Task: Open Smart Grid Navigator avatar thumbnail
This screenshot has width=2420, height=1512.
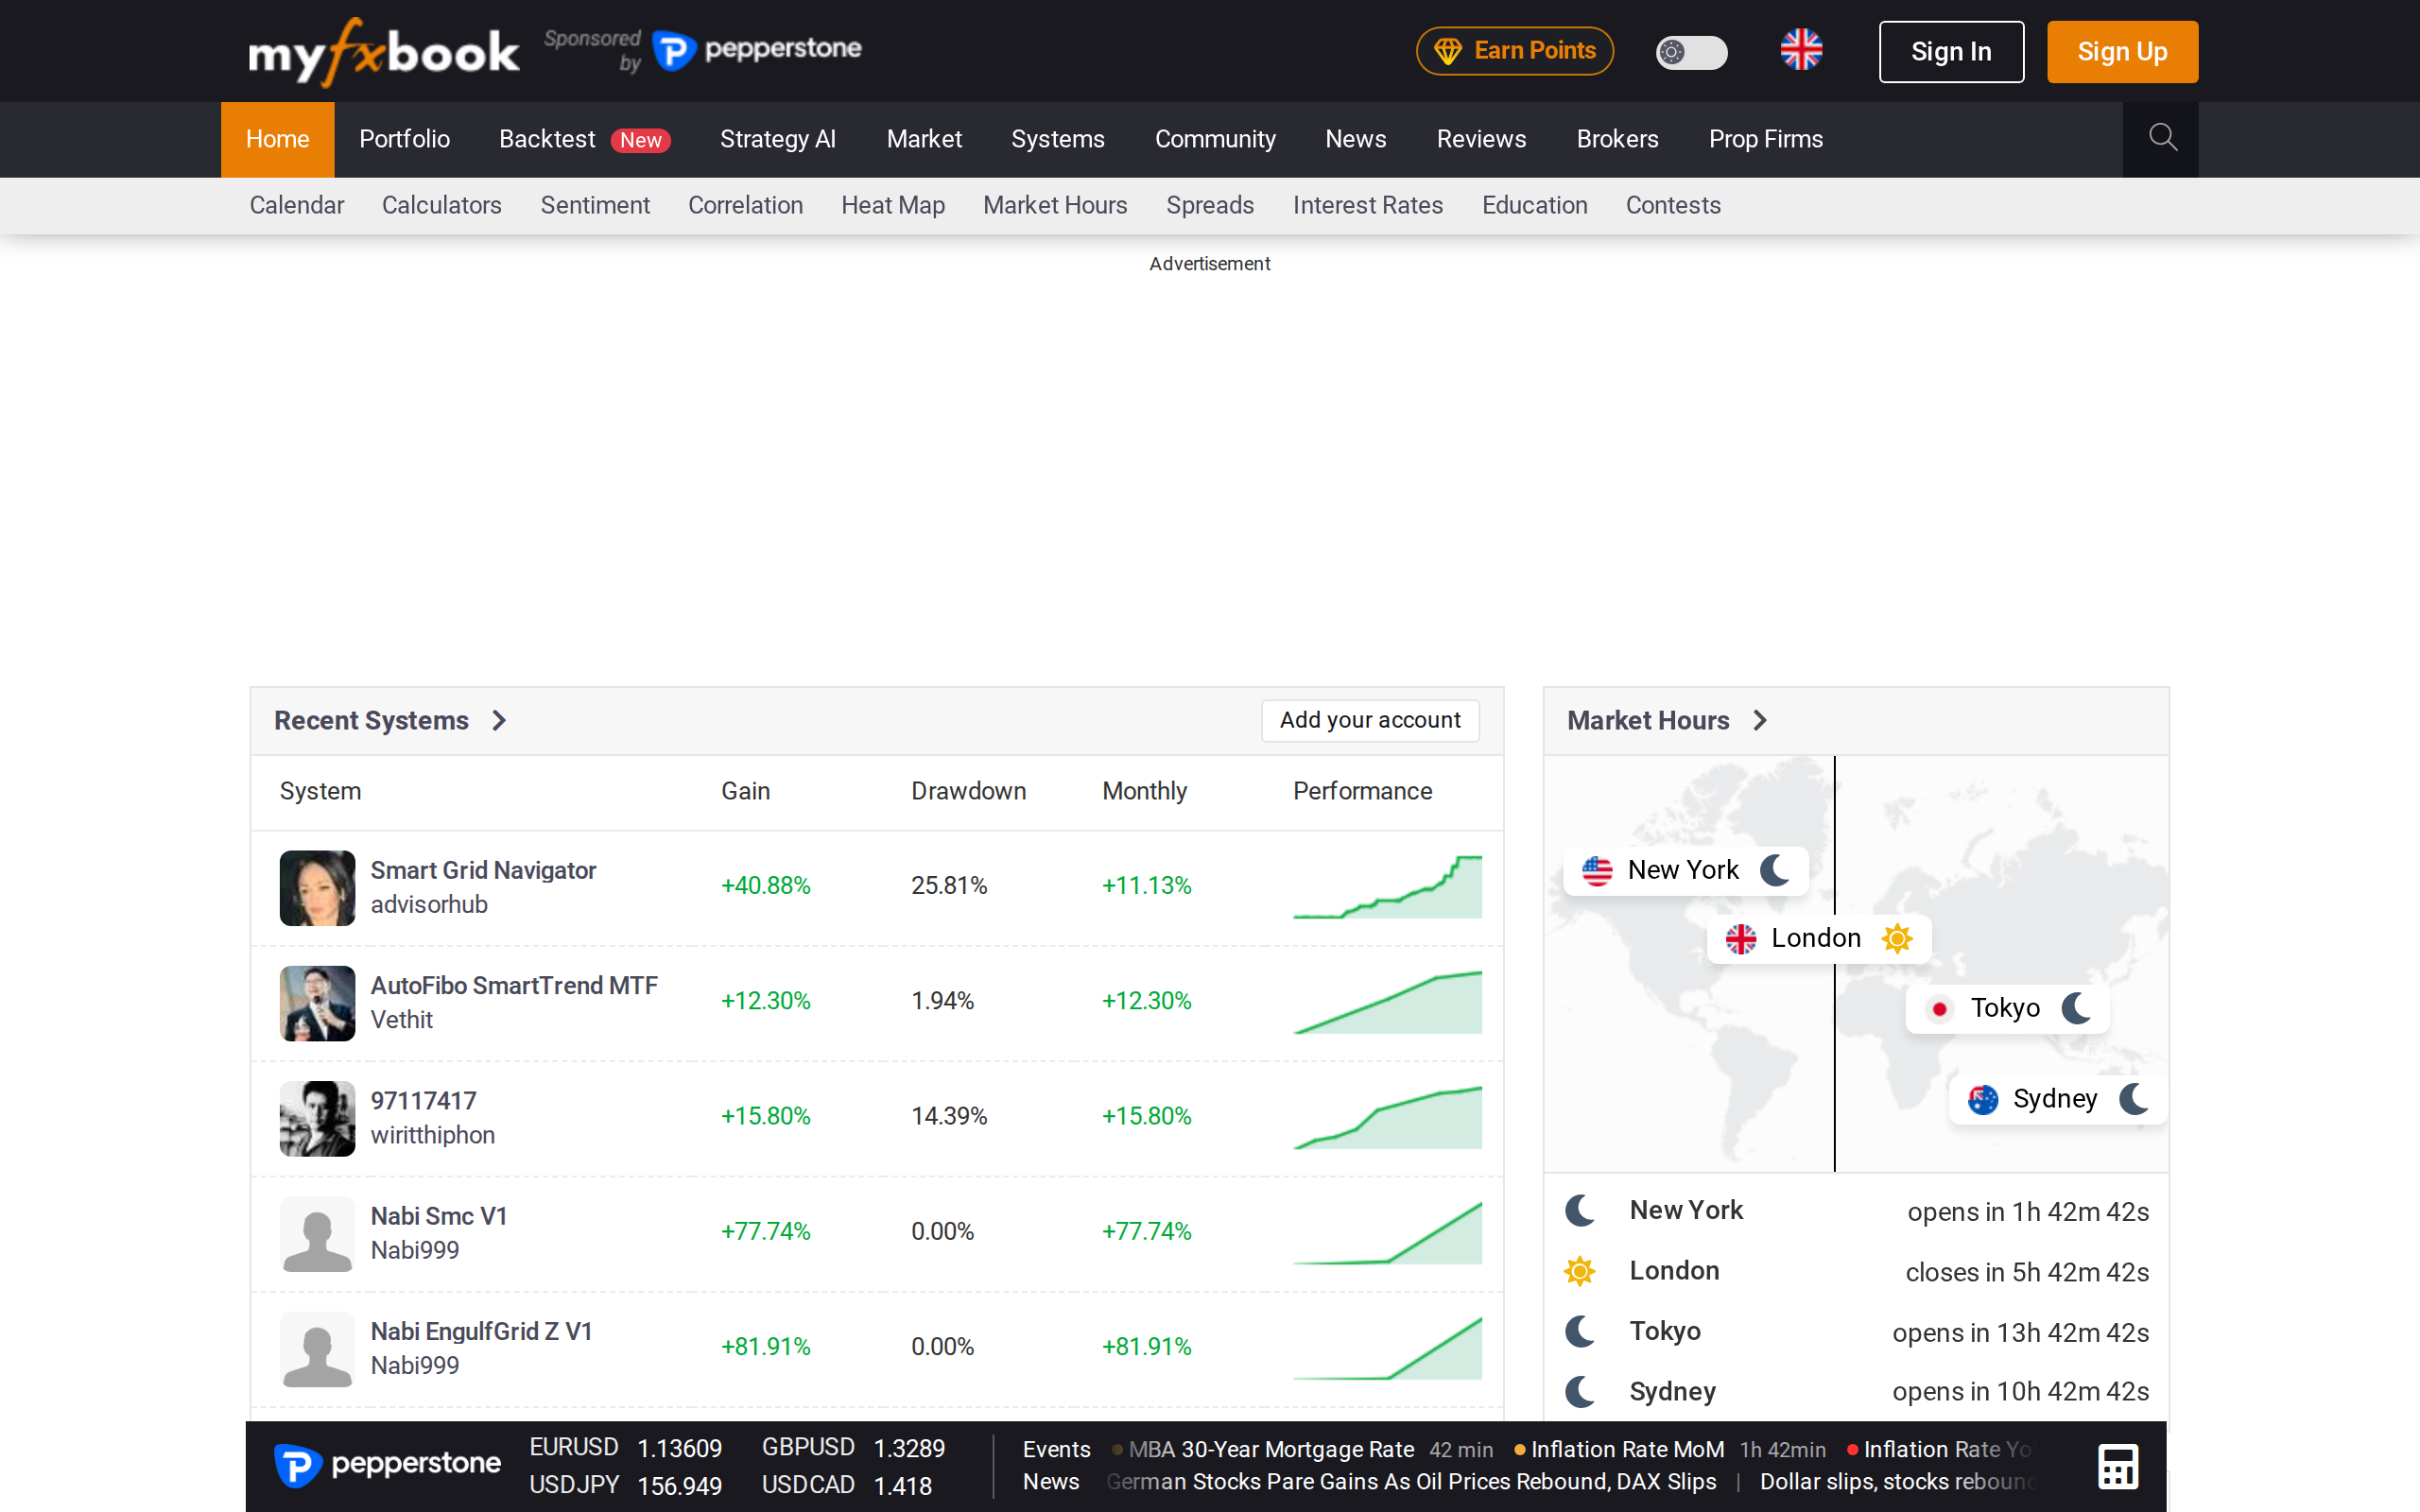Action: (317, 888)
